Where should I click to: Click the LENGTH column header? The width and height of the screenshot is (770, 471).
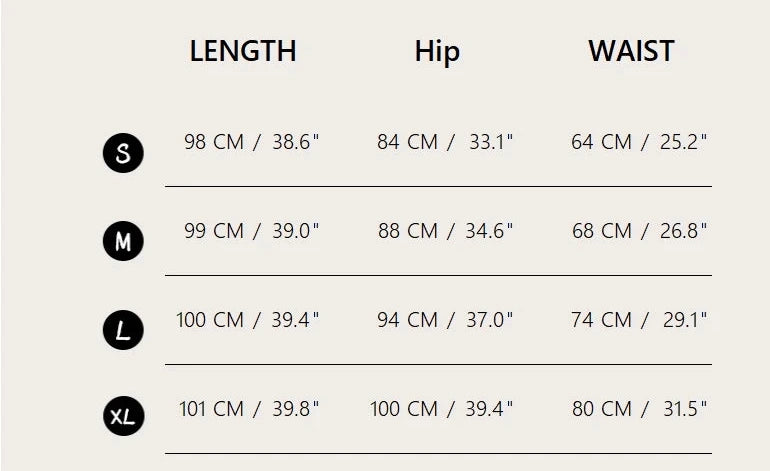coord(243,52)
